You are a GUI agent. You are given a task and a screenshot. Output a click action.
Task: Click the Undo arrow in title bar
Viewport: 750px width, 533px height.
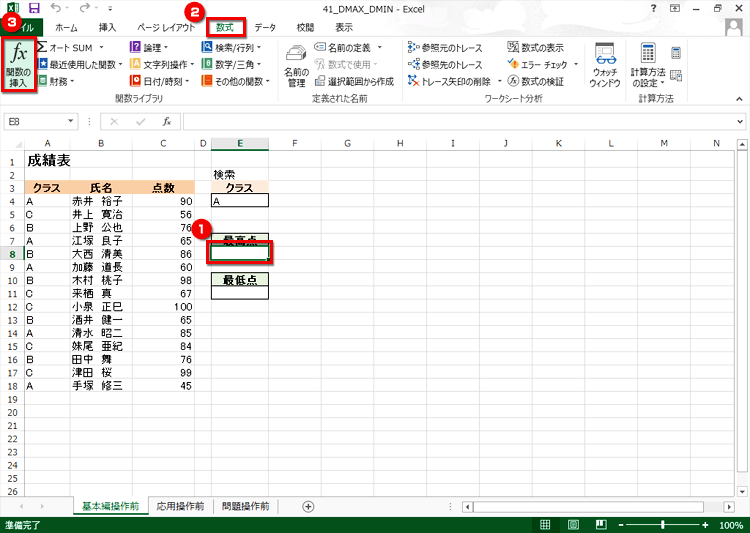[x=55, y=8]
